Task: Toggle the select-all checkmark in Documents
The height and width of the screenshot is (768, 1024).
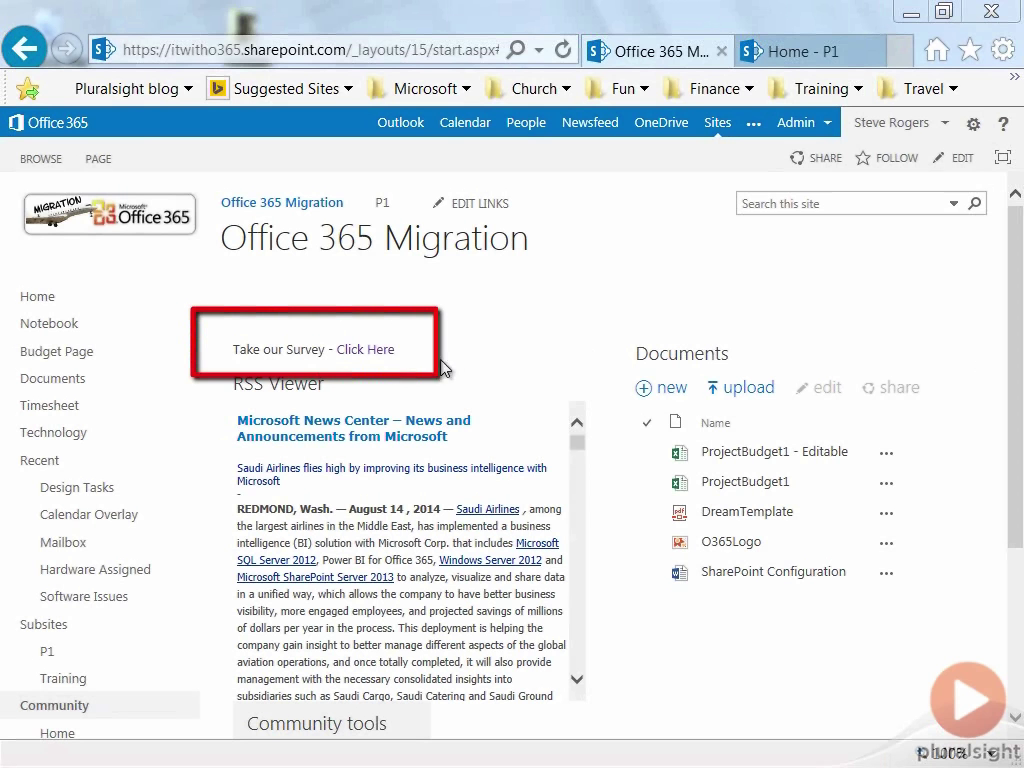Action: (x=647, y=423)
